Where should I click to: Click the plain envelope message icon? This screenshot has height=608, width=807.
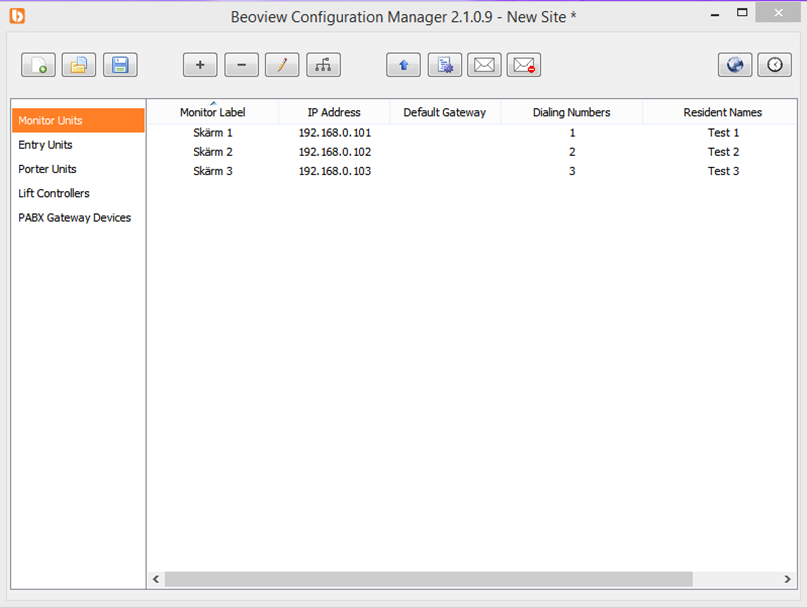[x=484, y=65]
